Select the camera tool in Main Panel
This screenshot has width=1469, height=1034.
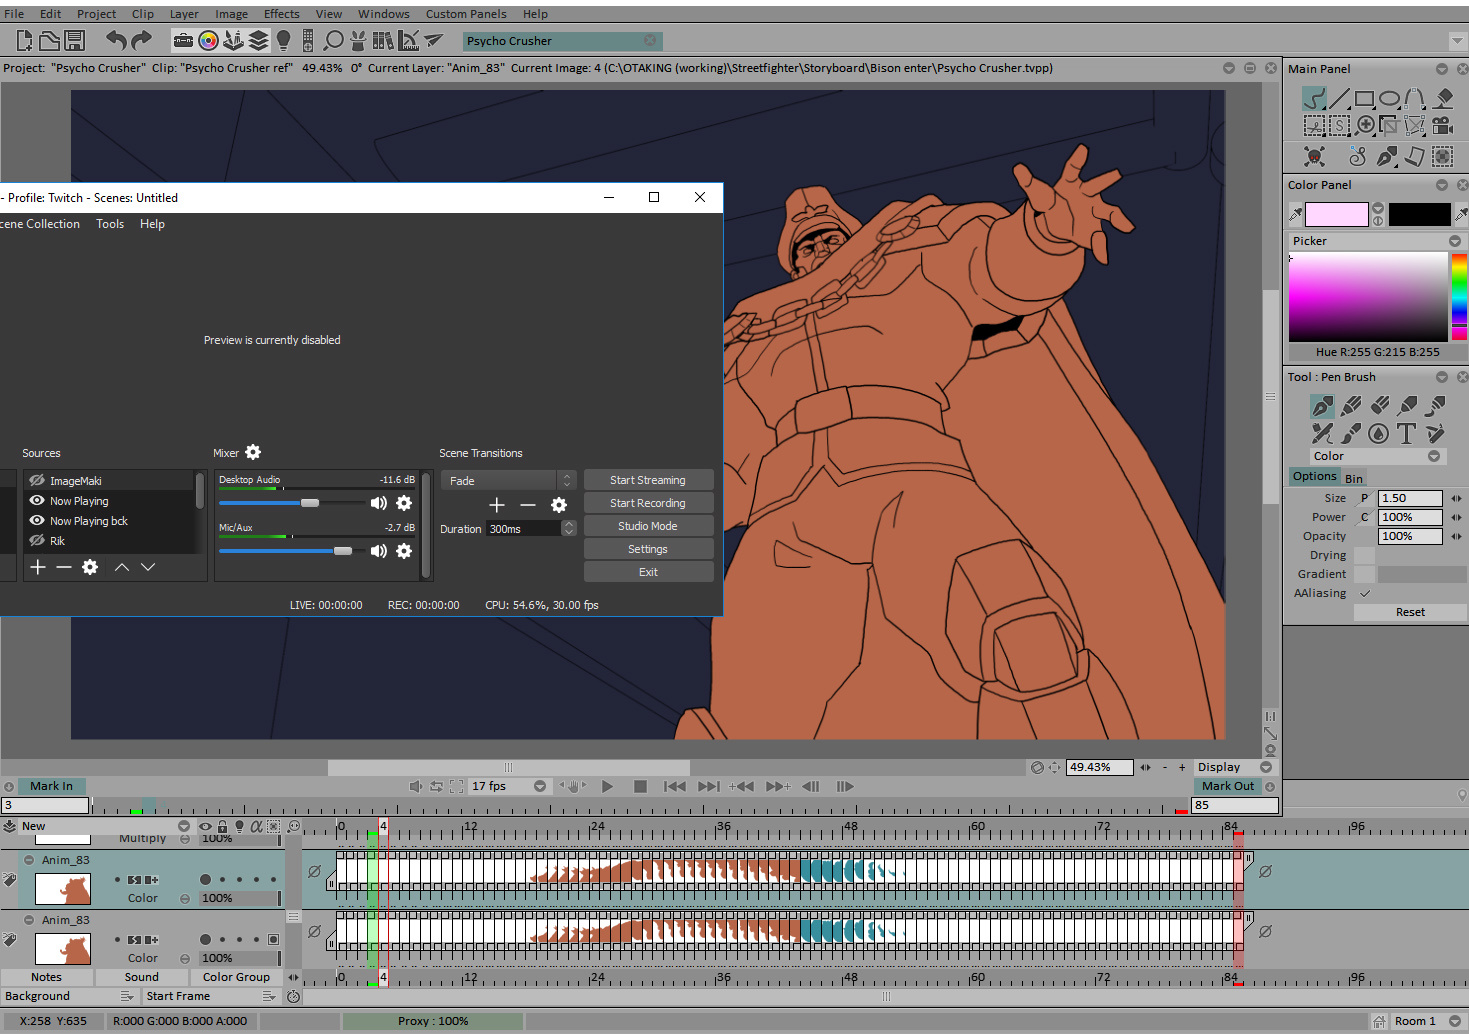(1442, 125)
